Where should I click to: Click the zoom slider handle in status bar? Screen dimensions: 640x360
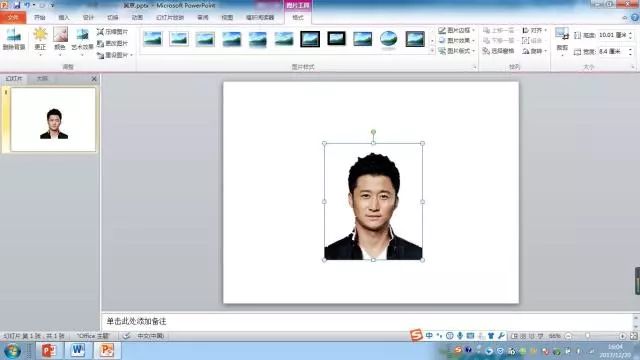588,336
